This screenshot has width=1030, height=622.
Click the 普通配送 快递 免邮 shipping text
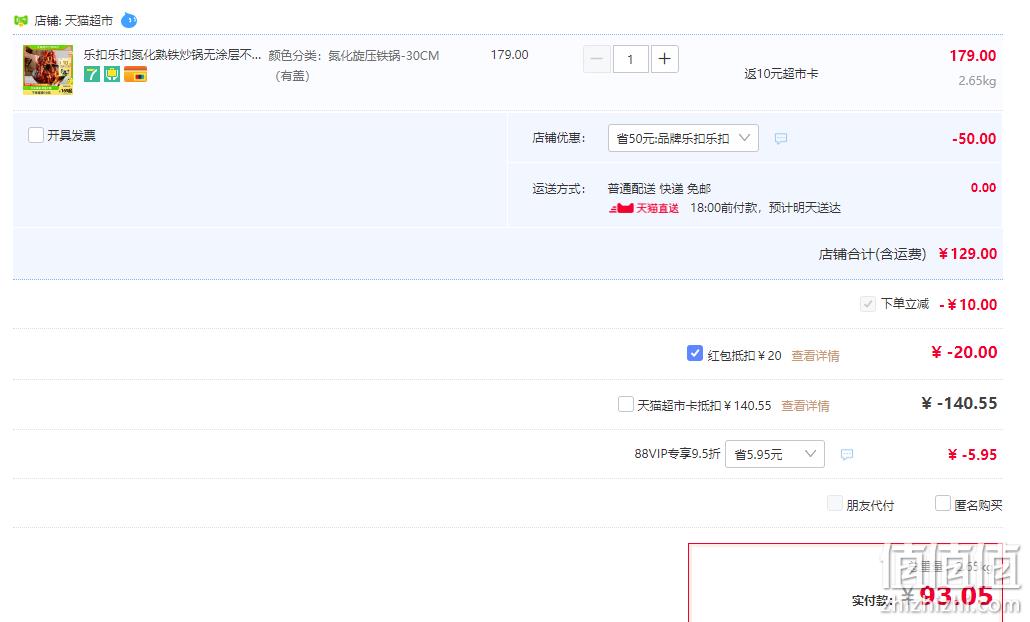tap(659, 189)
